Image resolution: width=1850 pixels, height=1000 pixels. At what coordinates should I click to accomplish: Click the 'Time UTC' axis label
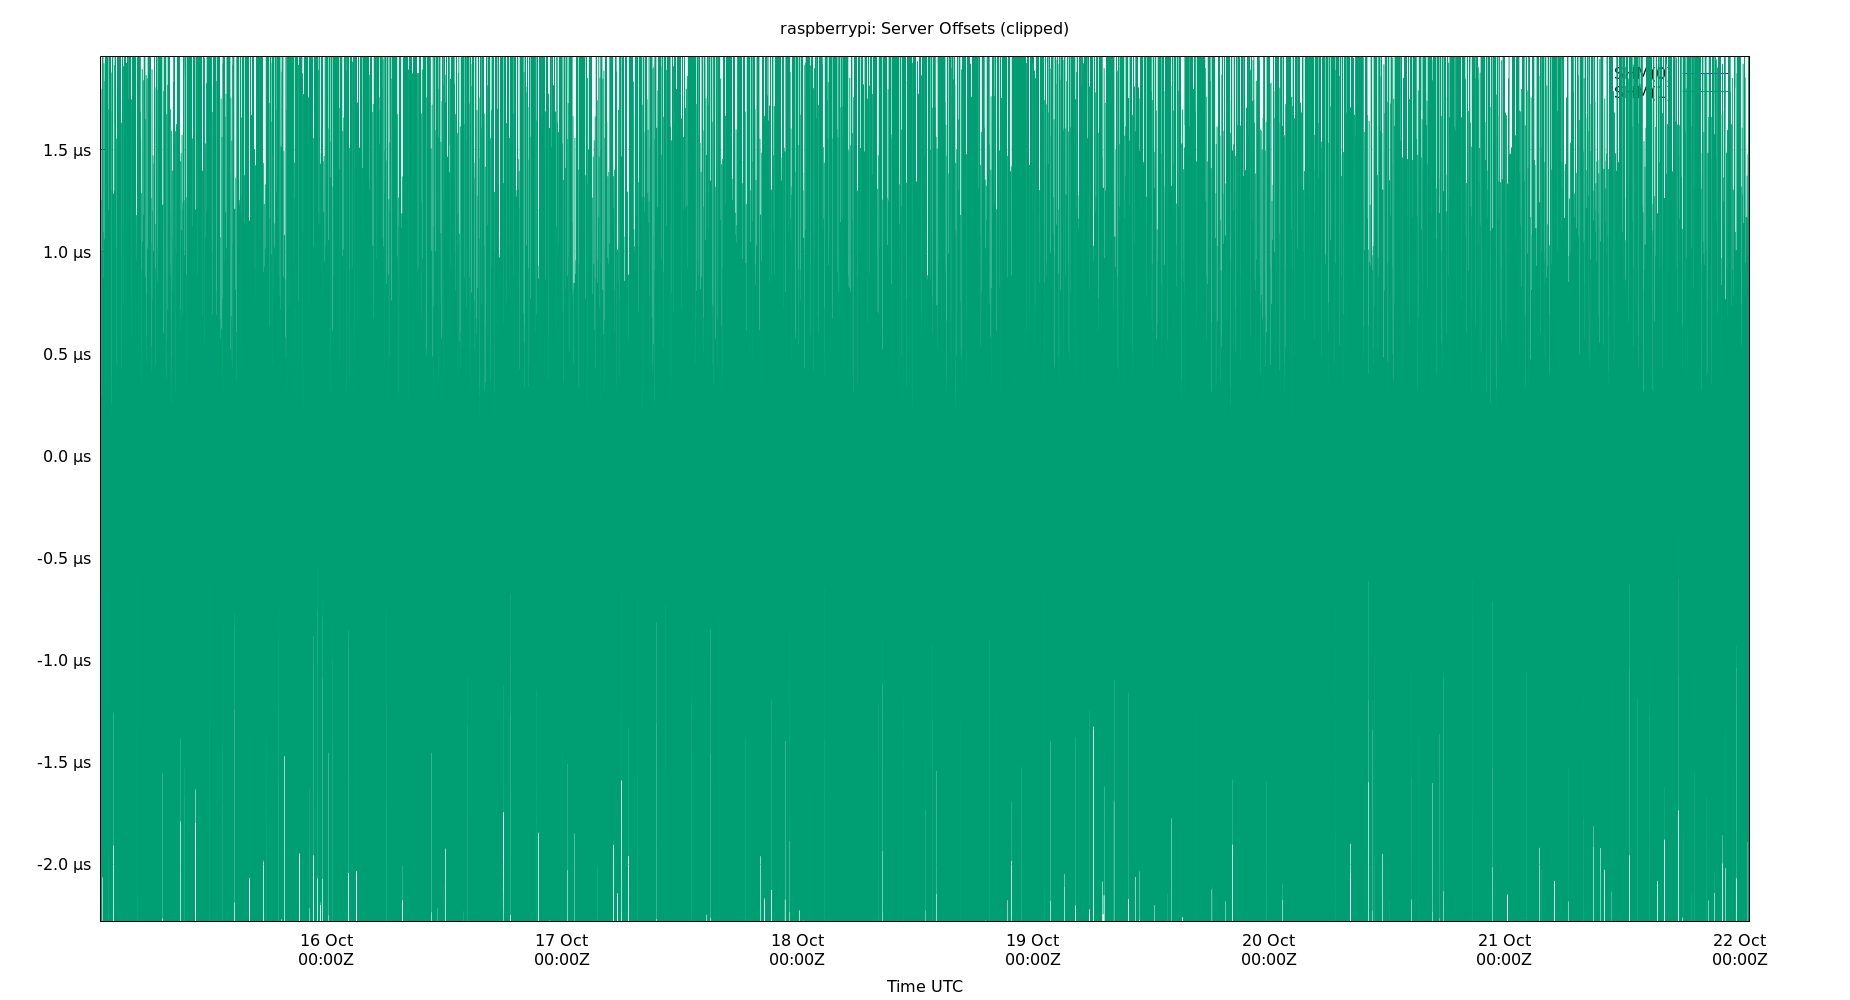[x=924, y=986]
